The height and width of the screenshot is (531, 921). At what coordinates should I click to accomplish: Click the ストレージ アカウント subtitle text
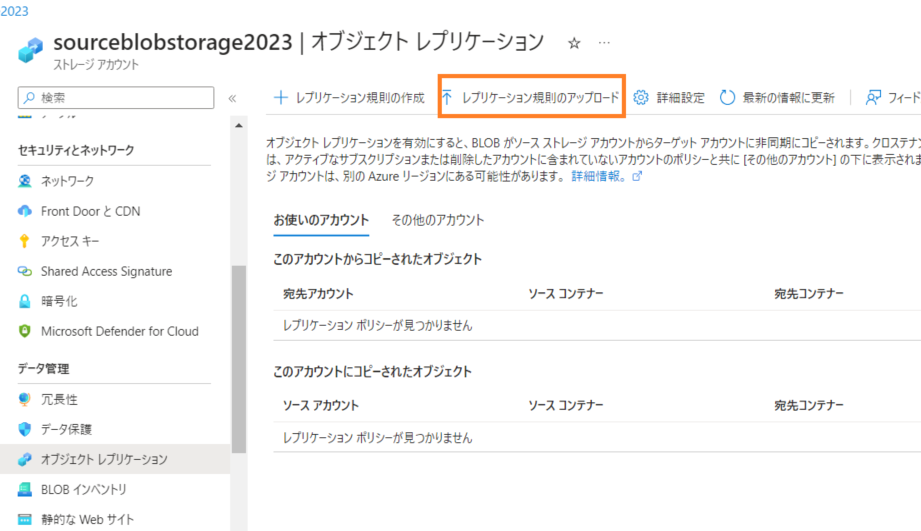tap(96, 65)
